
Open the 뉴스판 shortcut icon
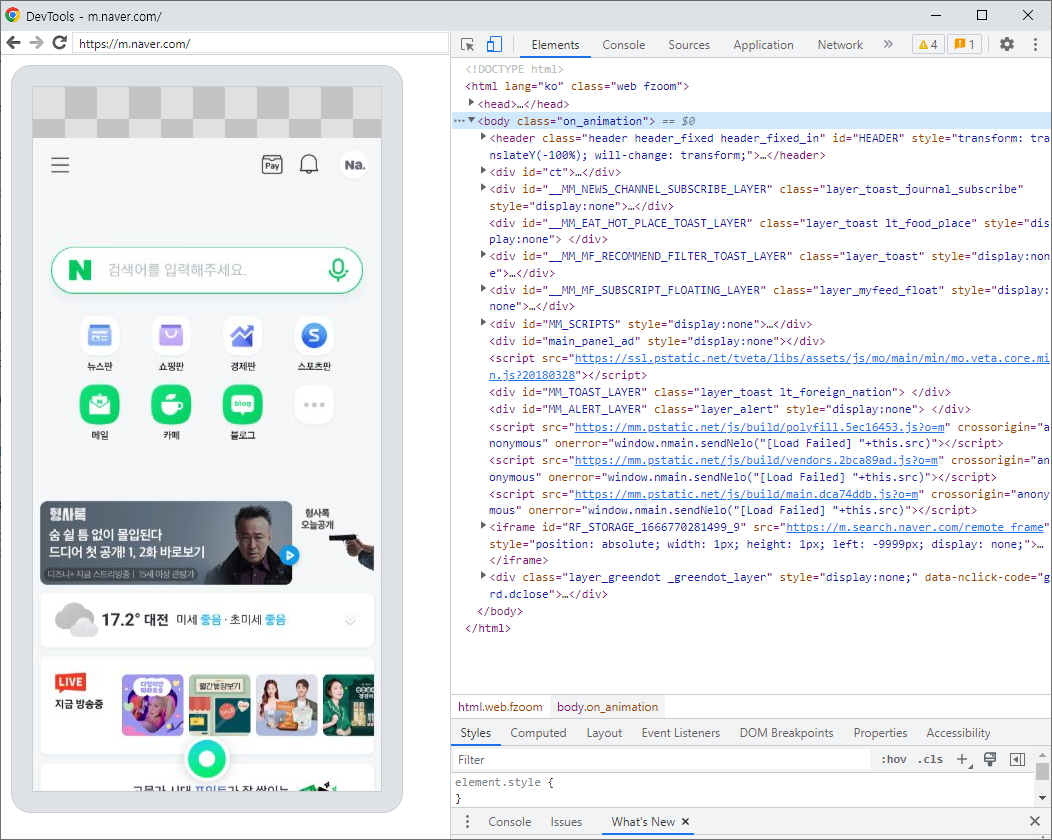coord(99,335)
